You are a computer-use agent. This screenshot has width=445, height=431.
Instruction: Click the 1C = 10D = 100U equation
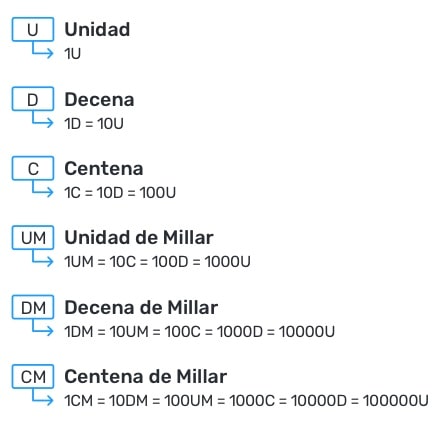click(120, 193)
